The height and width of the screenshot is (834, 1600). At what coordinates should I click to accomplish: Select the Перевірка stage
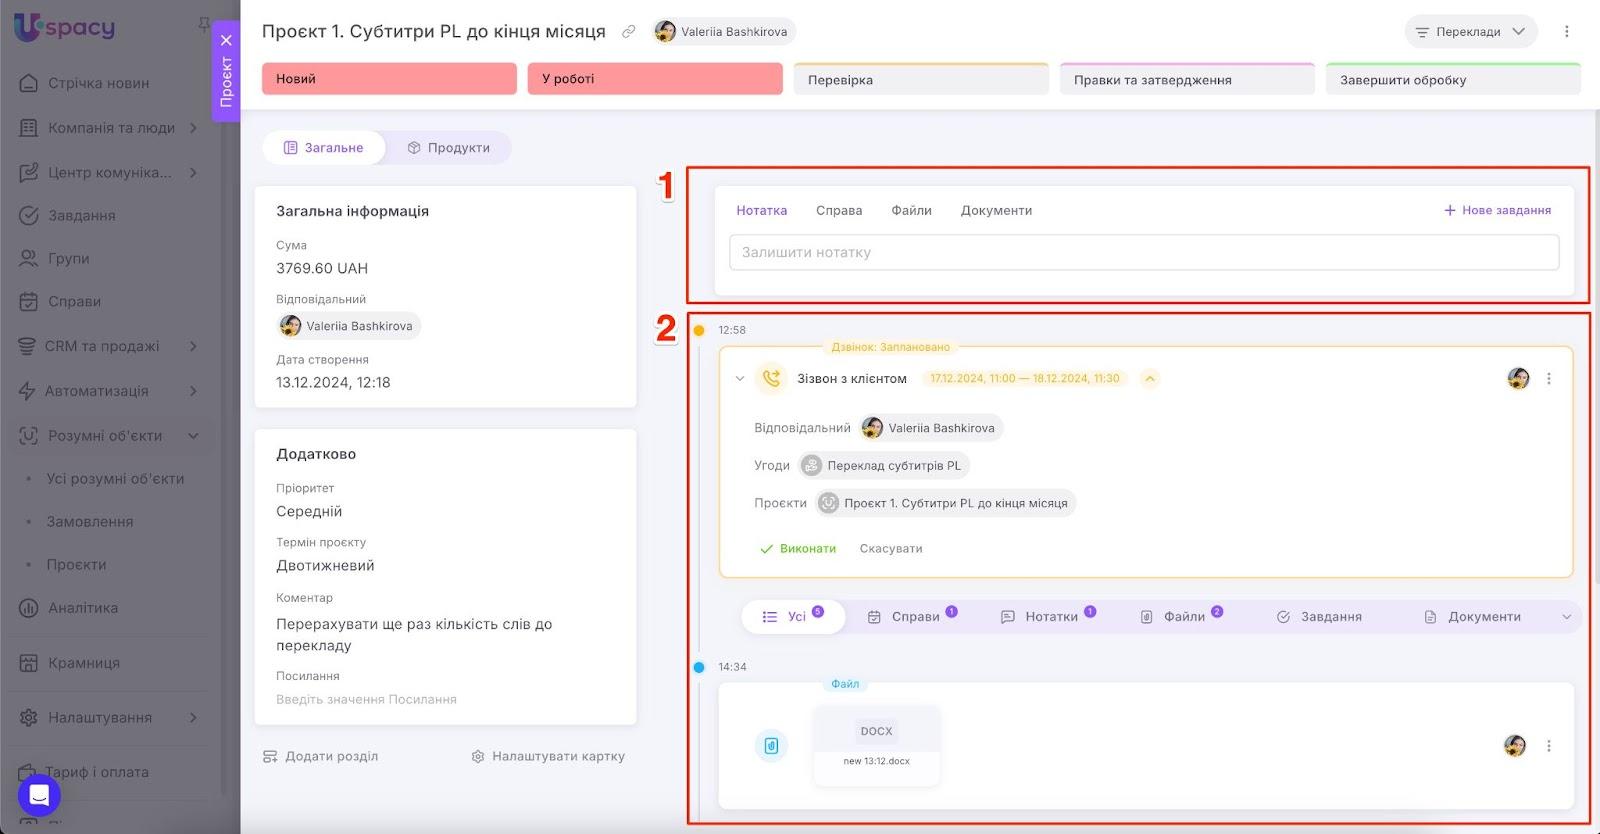pyautogui.click(x=921, y=79)
